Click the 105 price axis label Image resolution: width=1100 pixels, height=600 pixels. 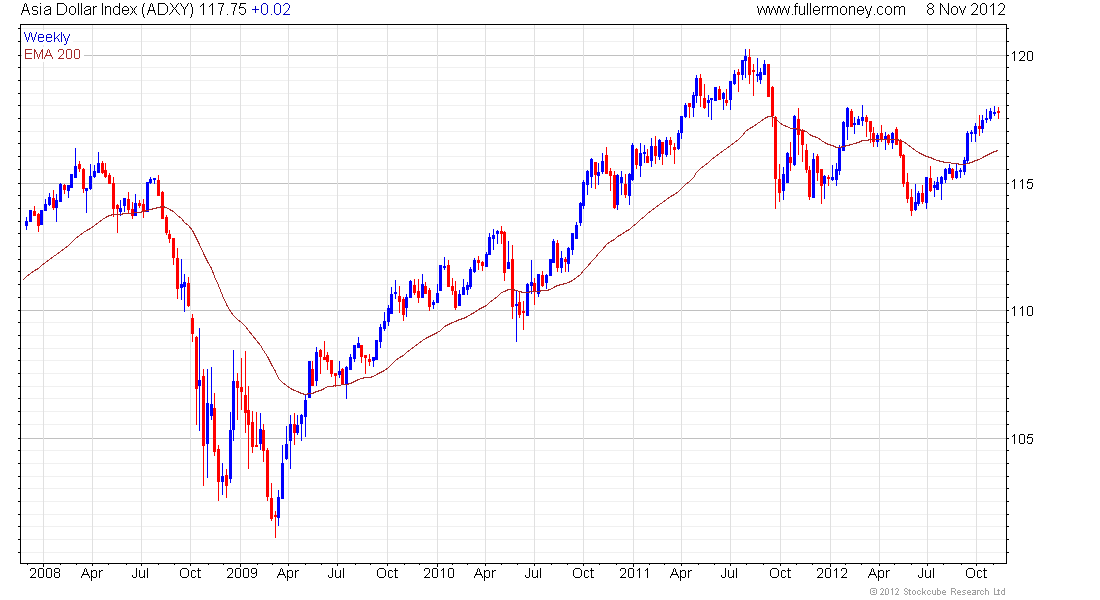tap(1021, 439)
